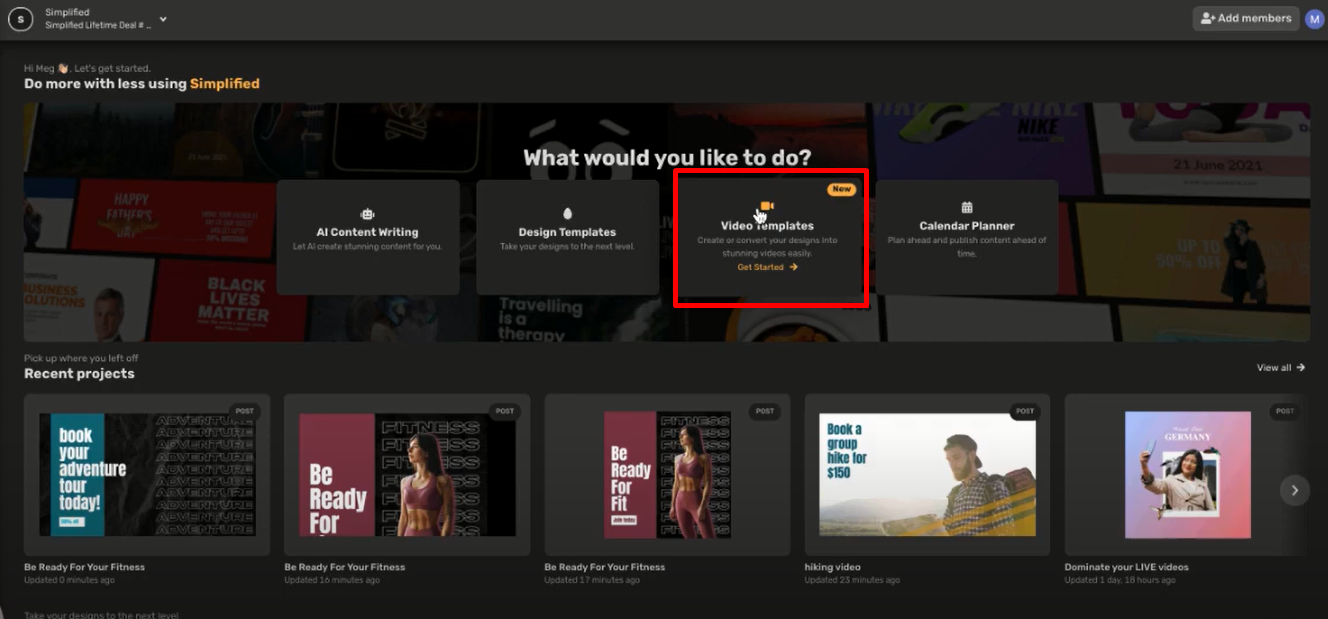This screenshot has height=619, width=1328.
Task: Click the hiking video project title
Action: click(x=833, y=567)
